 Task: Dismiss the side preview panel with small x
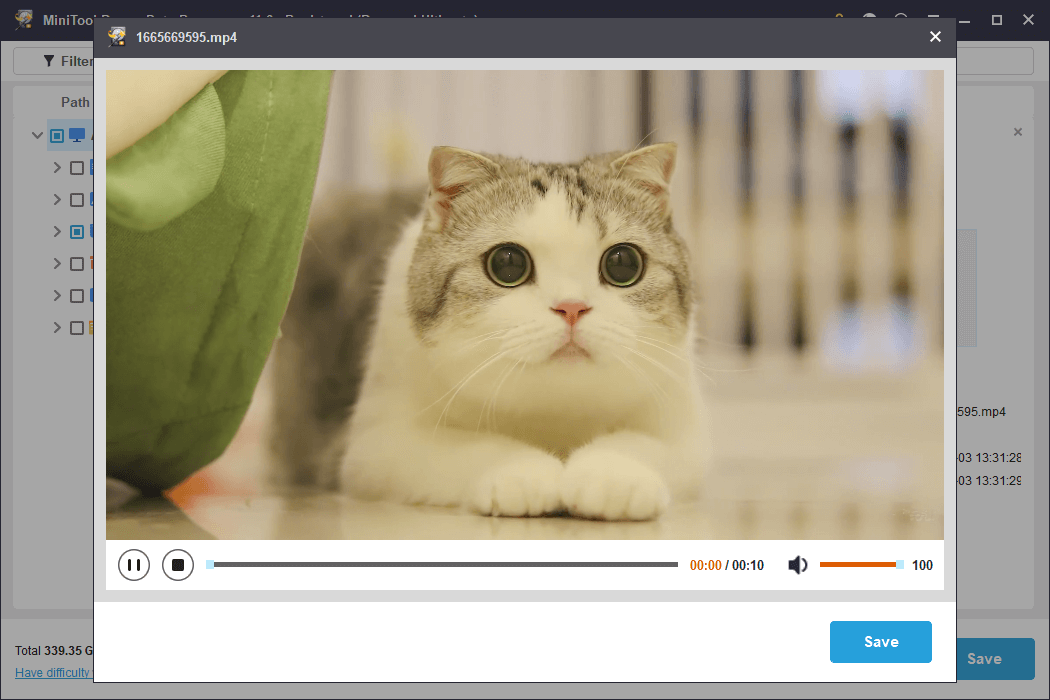coord(1018,132)
